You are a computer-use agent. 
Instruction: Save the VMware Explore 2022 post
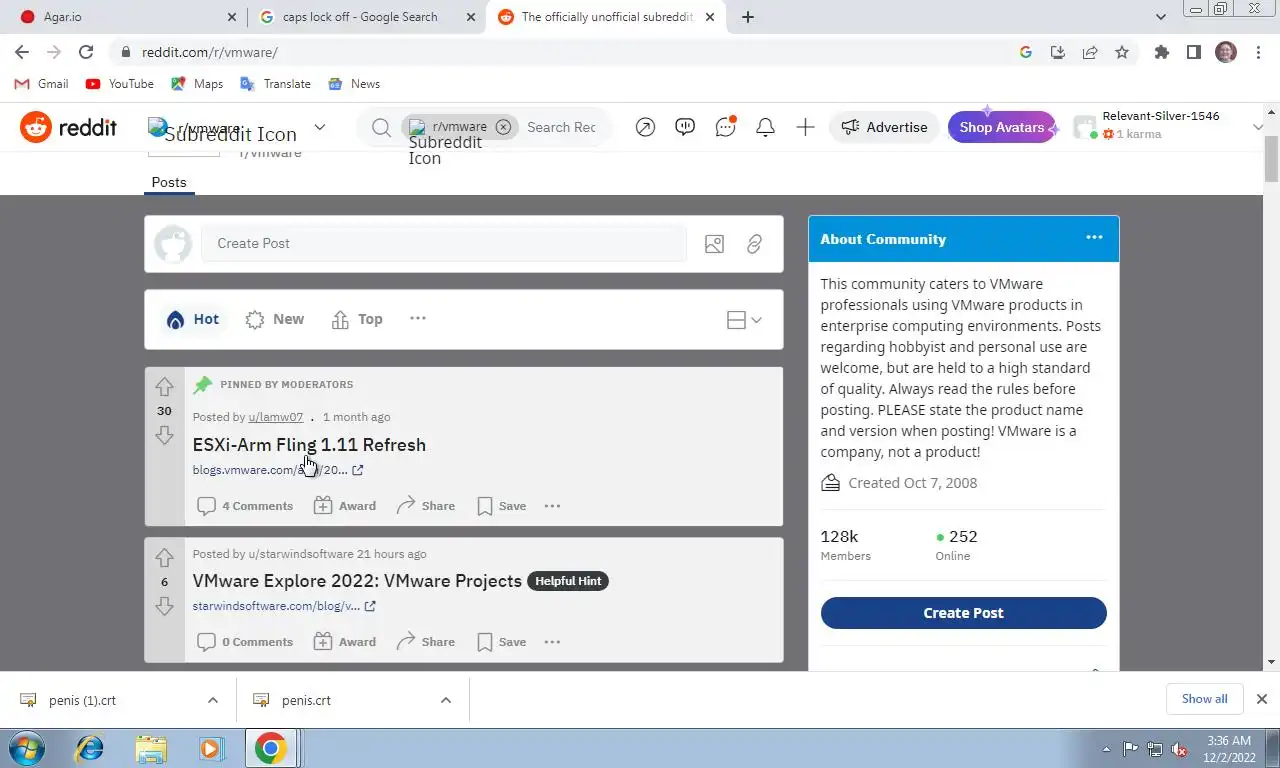502,642
